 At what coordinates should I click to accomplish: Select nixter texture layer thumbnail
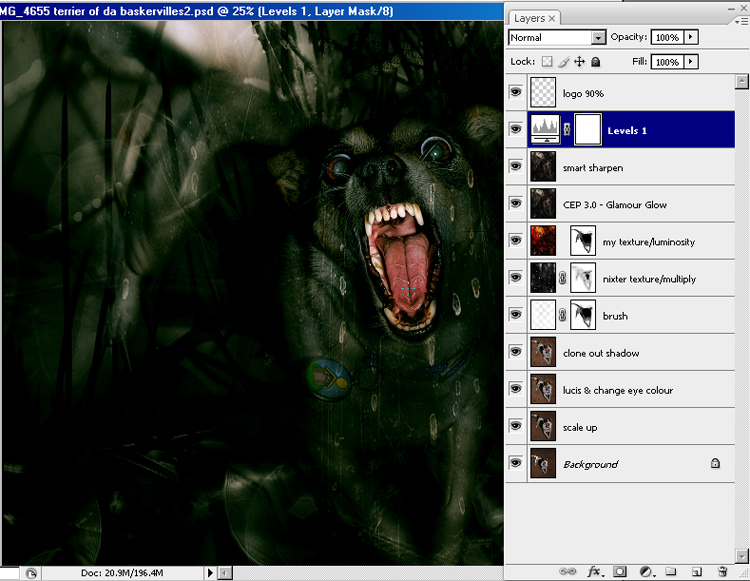(x=543, y=278)
